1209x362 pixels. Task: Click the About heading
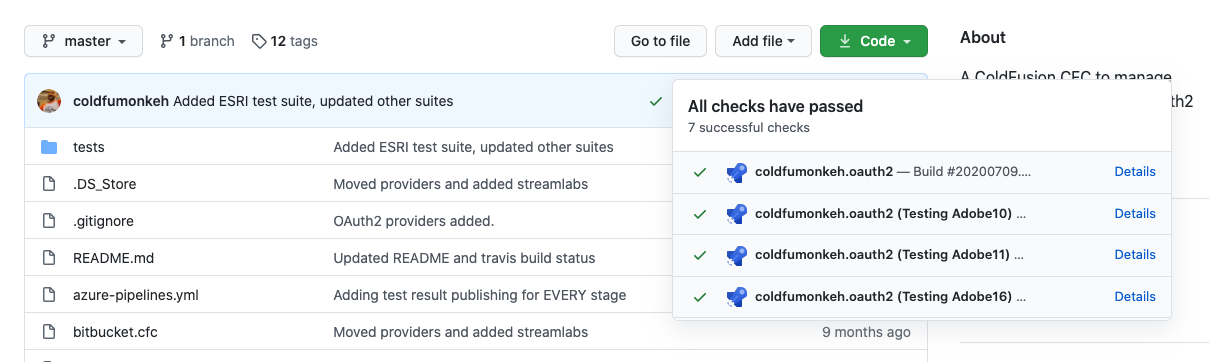click(x=983, y=37)
